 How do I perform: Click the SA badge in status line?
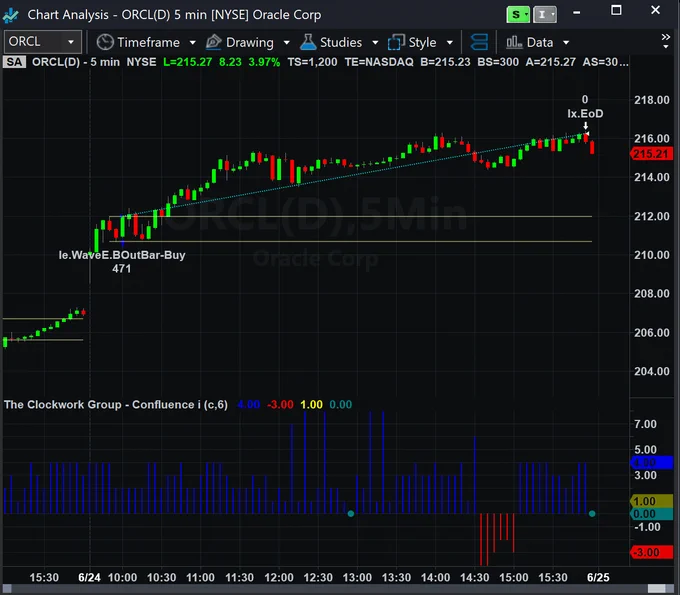coord(14,62)
